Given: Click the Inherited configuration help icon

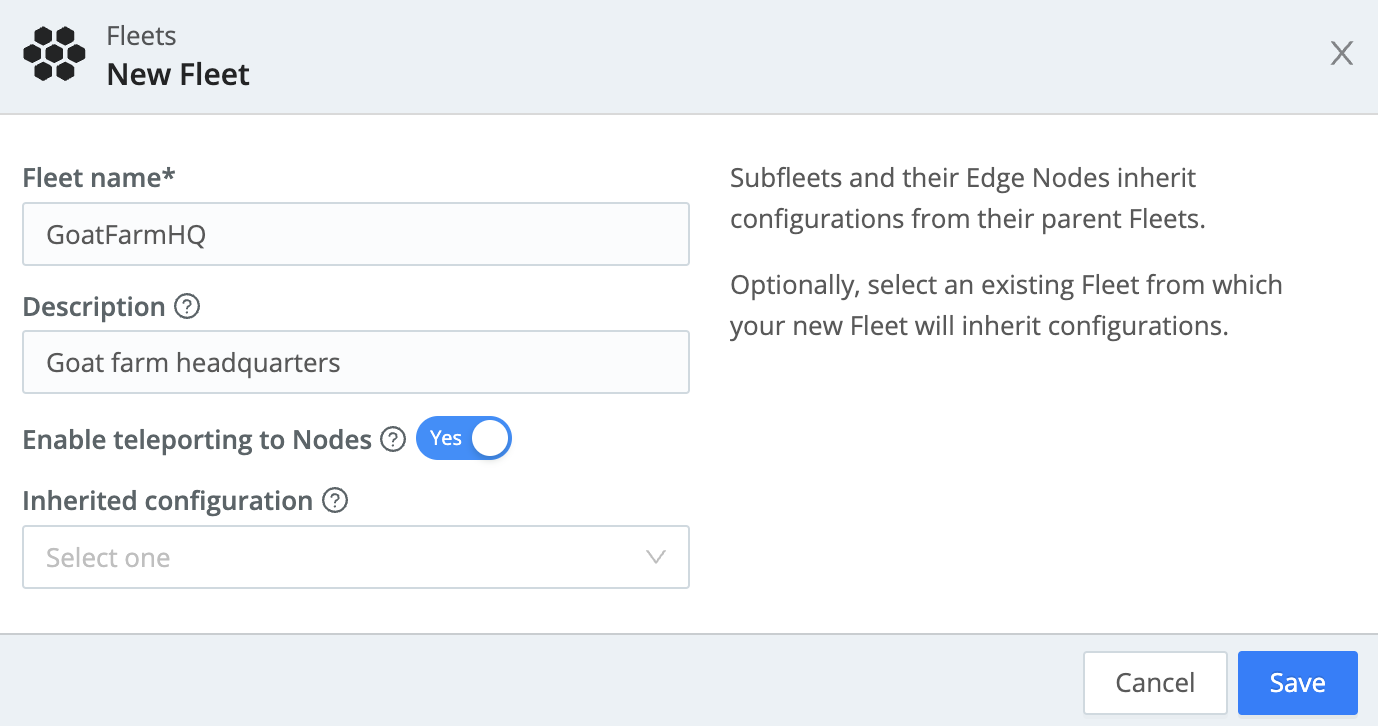Looking at the screenshot, I should (336, 502).
